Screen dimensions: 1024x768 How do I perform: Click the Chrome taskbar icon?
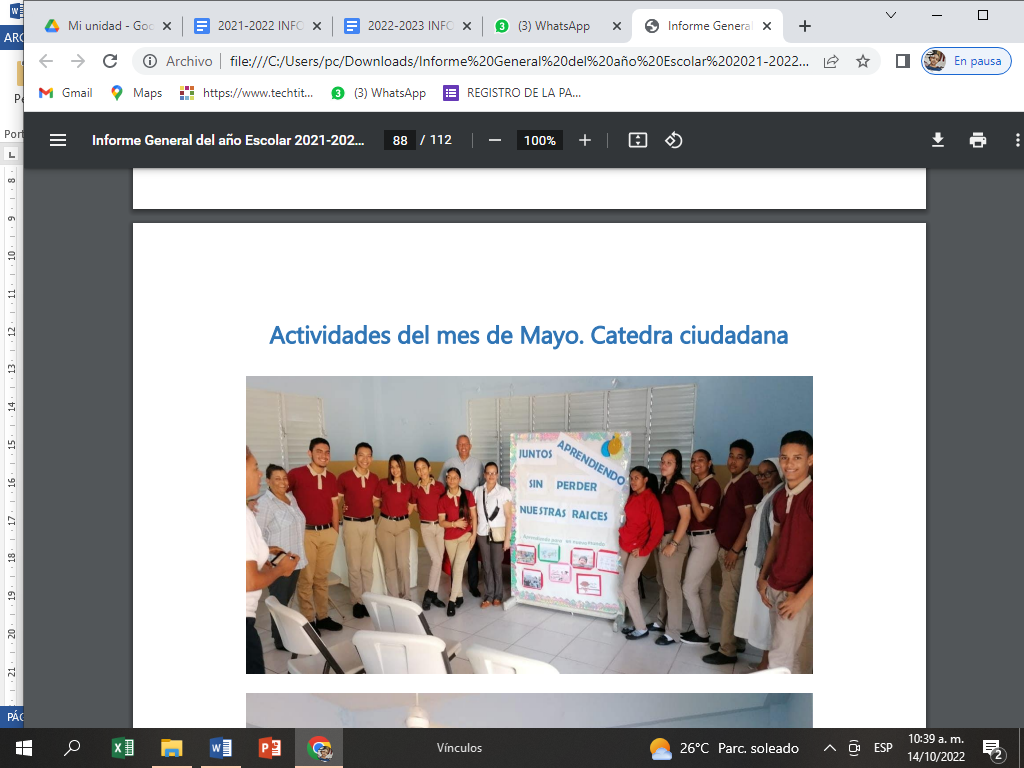click(x=319, y=748)
